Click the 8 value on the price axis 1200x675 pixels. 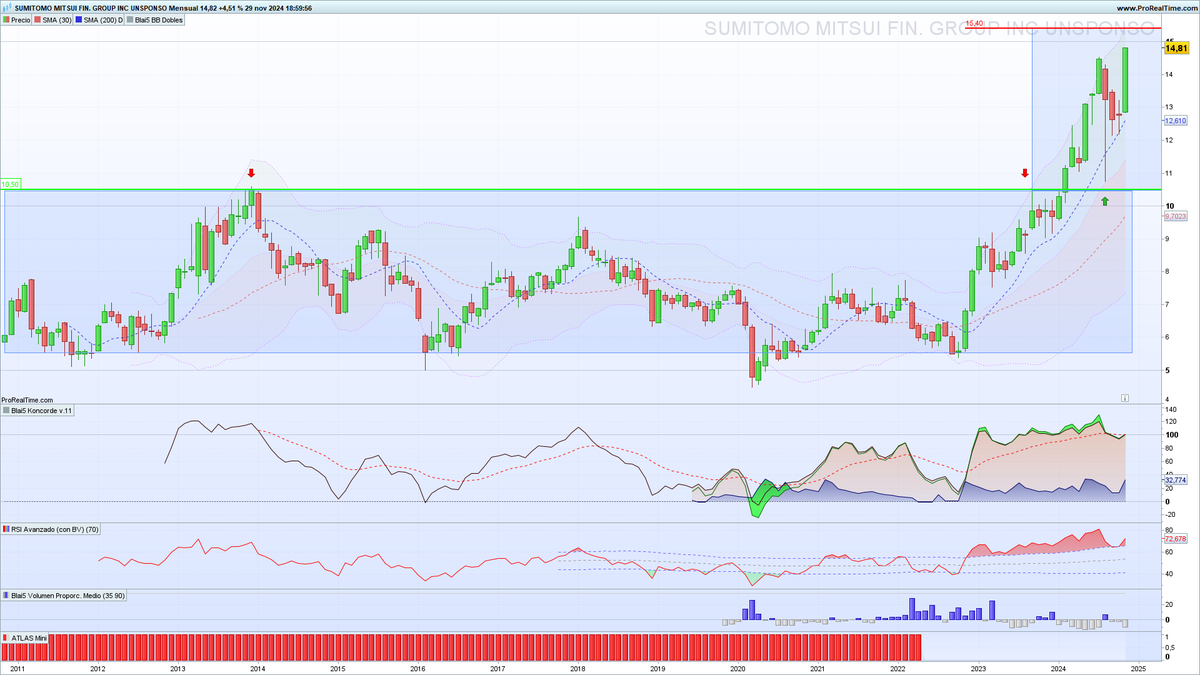(1167, 272)
